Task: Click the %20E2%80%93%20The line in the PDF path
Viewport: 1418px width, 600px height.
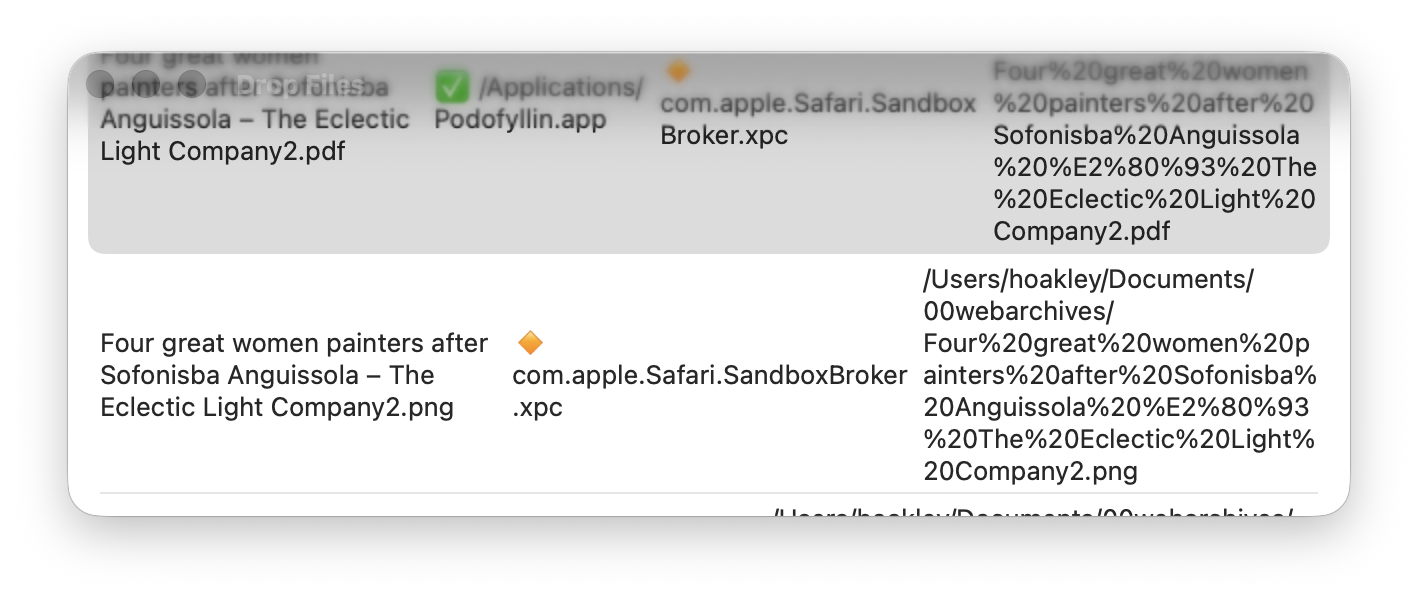Action: point(1154,167)
